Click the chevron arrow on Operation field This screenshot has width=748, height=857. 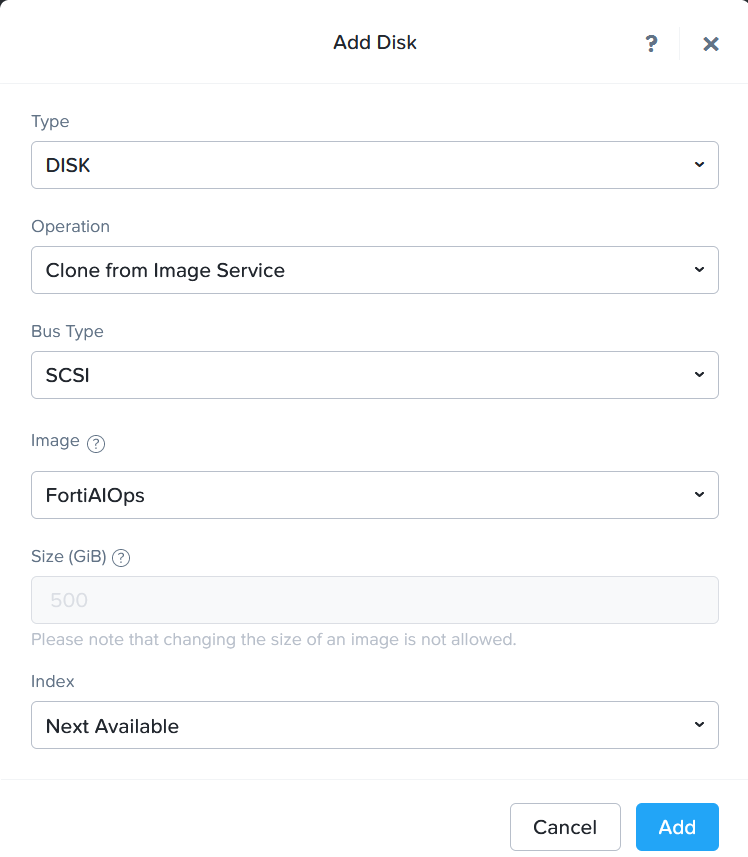pos(699,270)
